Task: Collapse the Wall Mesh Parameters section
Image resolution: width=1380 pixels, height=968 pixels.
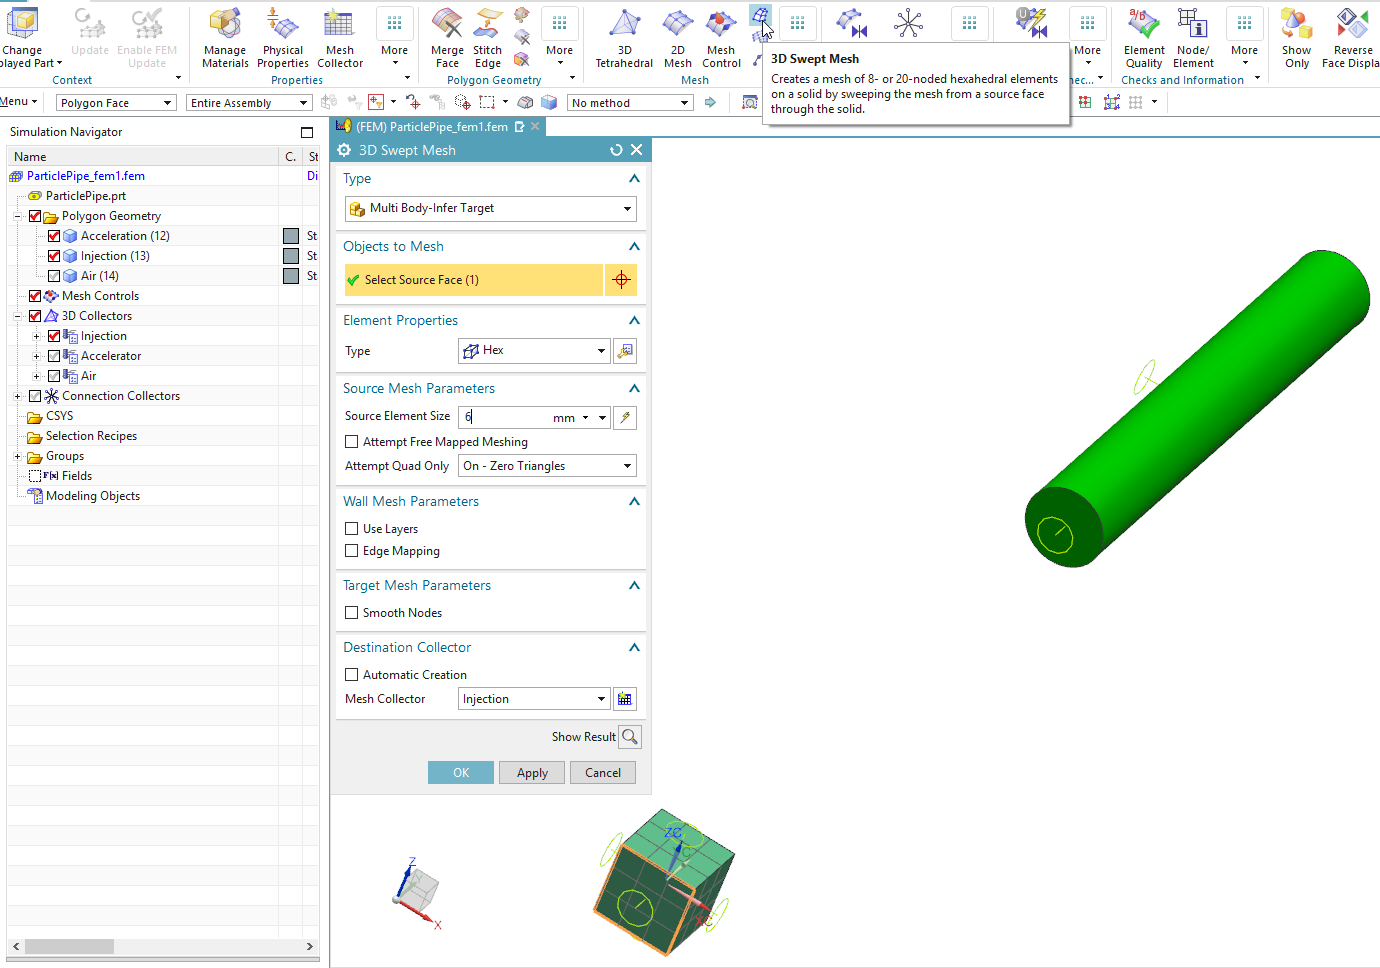Action: [634, 502]
